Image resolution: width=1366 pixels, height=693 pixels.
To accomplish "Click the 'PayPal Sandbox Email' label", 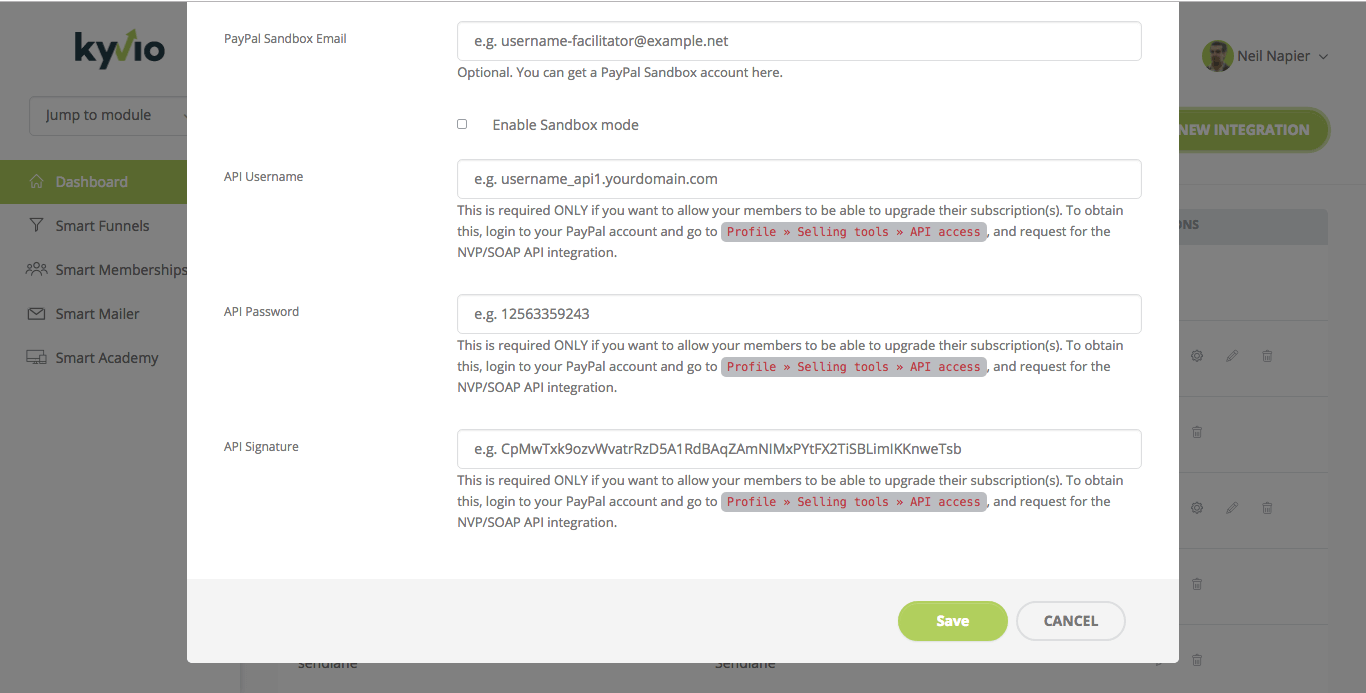I will (x=285, y=39).
